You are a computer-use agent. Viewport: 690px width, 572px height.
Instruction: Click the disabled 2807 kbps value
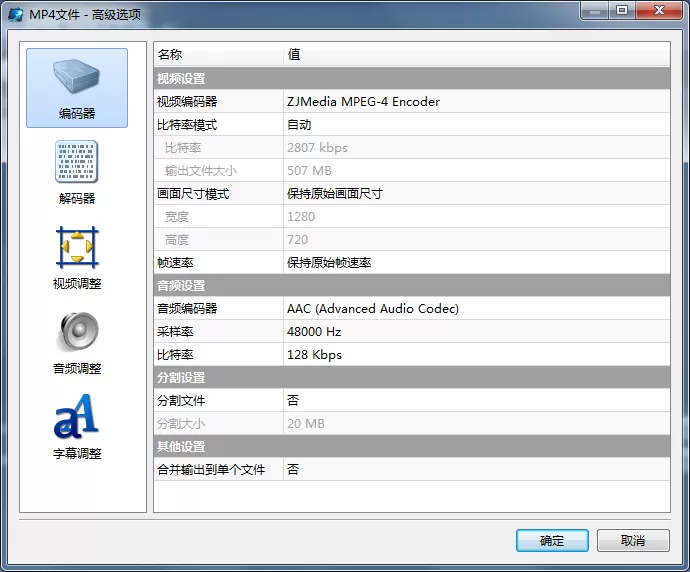click(x=317, y=148)
